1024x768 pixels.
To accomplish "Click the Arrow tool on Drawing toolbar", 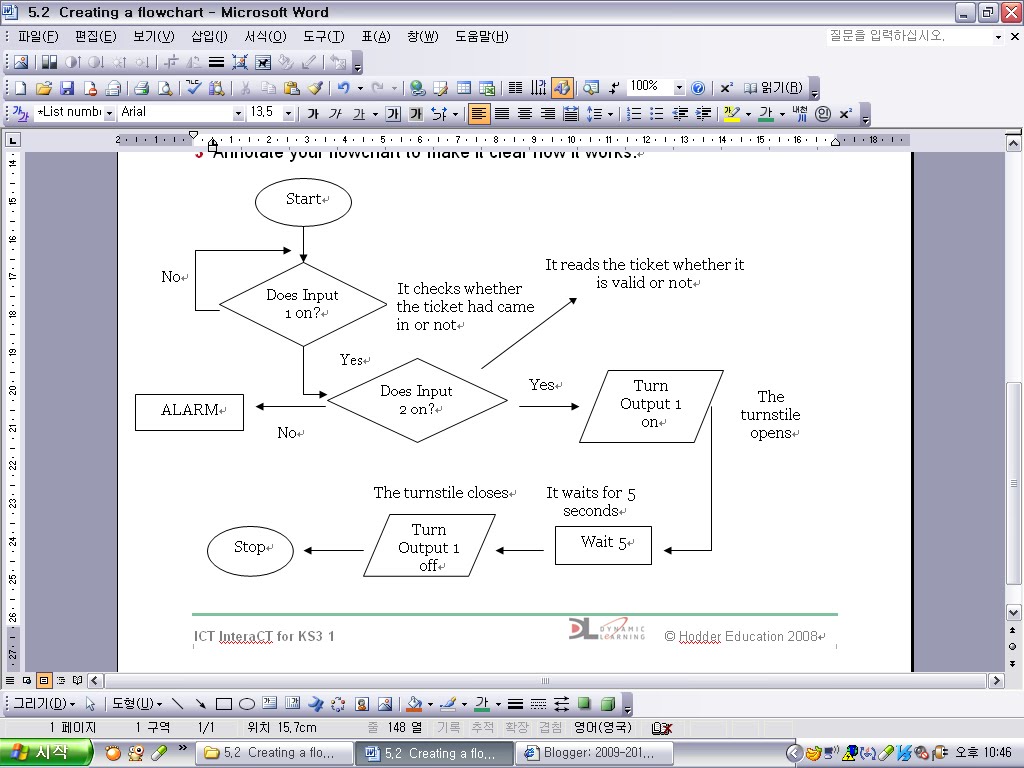I will point(201,703).
